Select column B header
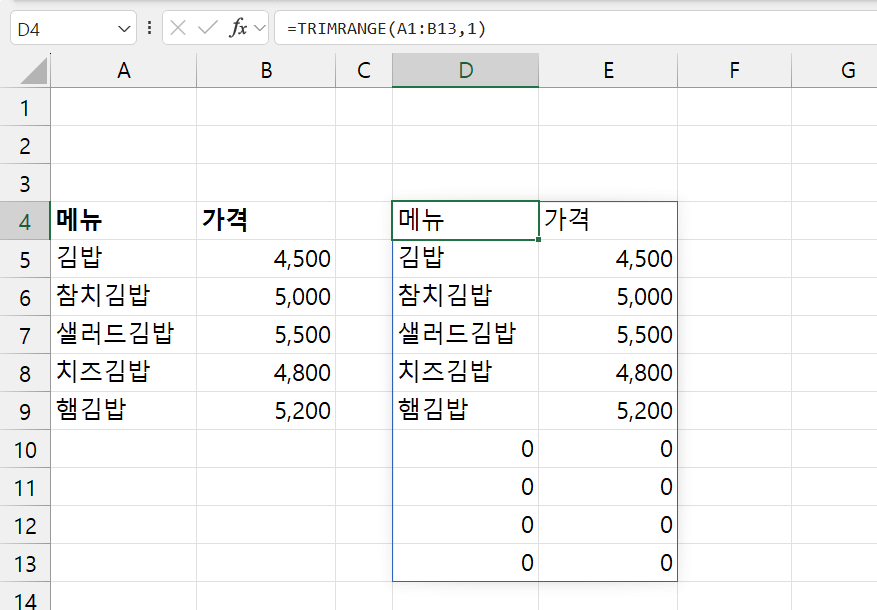The height and width of the screenshot is (610, 877). pos(266,70)
